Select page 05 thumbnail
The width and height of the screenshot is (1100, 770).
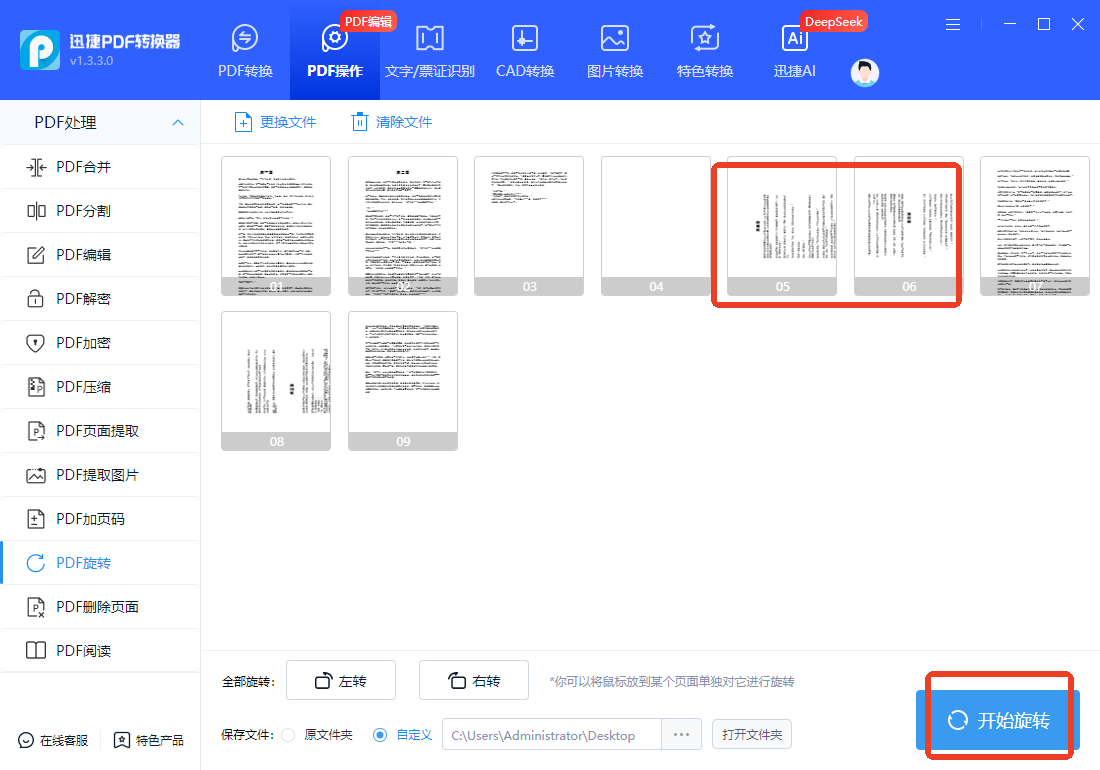tap(782, 226)
